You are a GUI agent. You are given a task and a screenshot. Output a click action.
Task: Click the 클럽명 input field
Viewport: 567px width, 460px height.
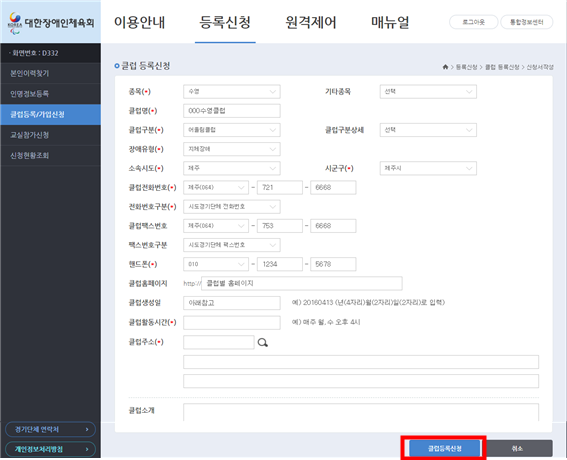click(232, 111)
